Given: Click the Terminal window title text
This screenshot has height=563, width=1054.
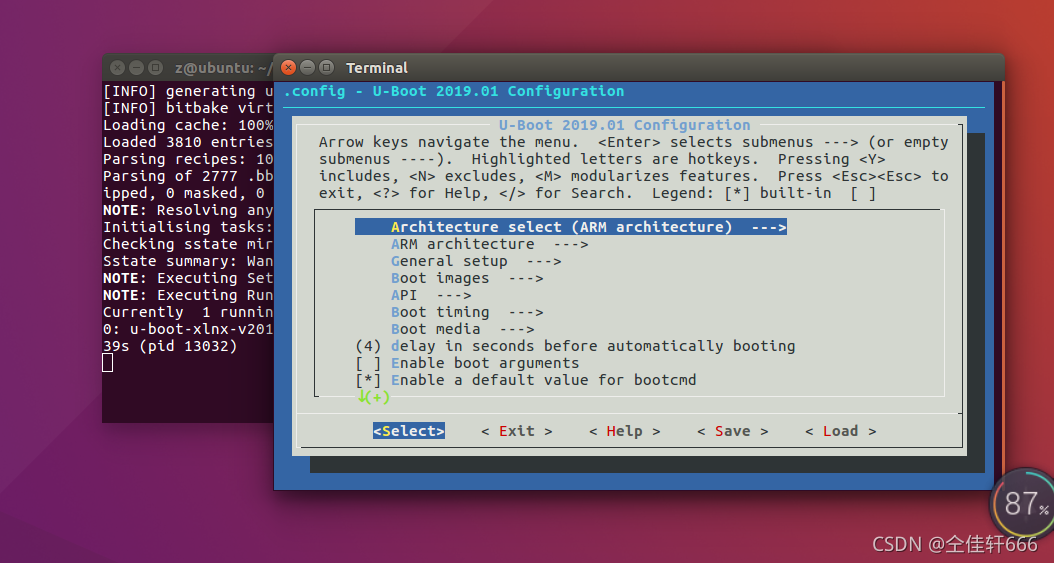Looking at the screenshot, I should coord(376,68).
